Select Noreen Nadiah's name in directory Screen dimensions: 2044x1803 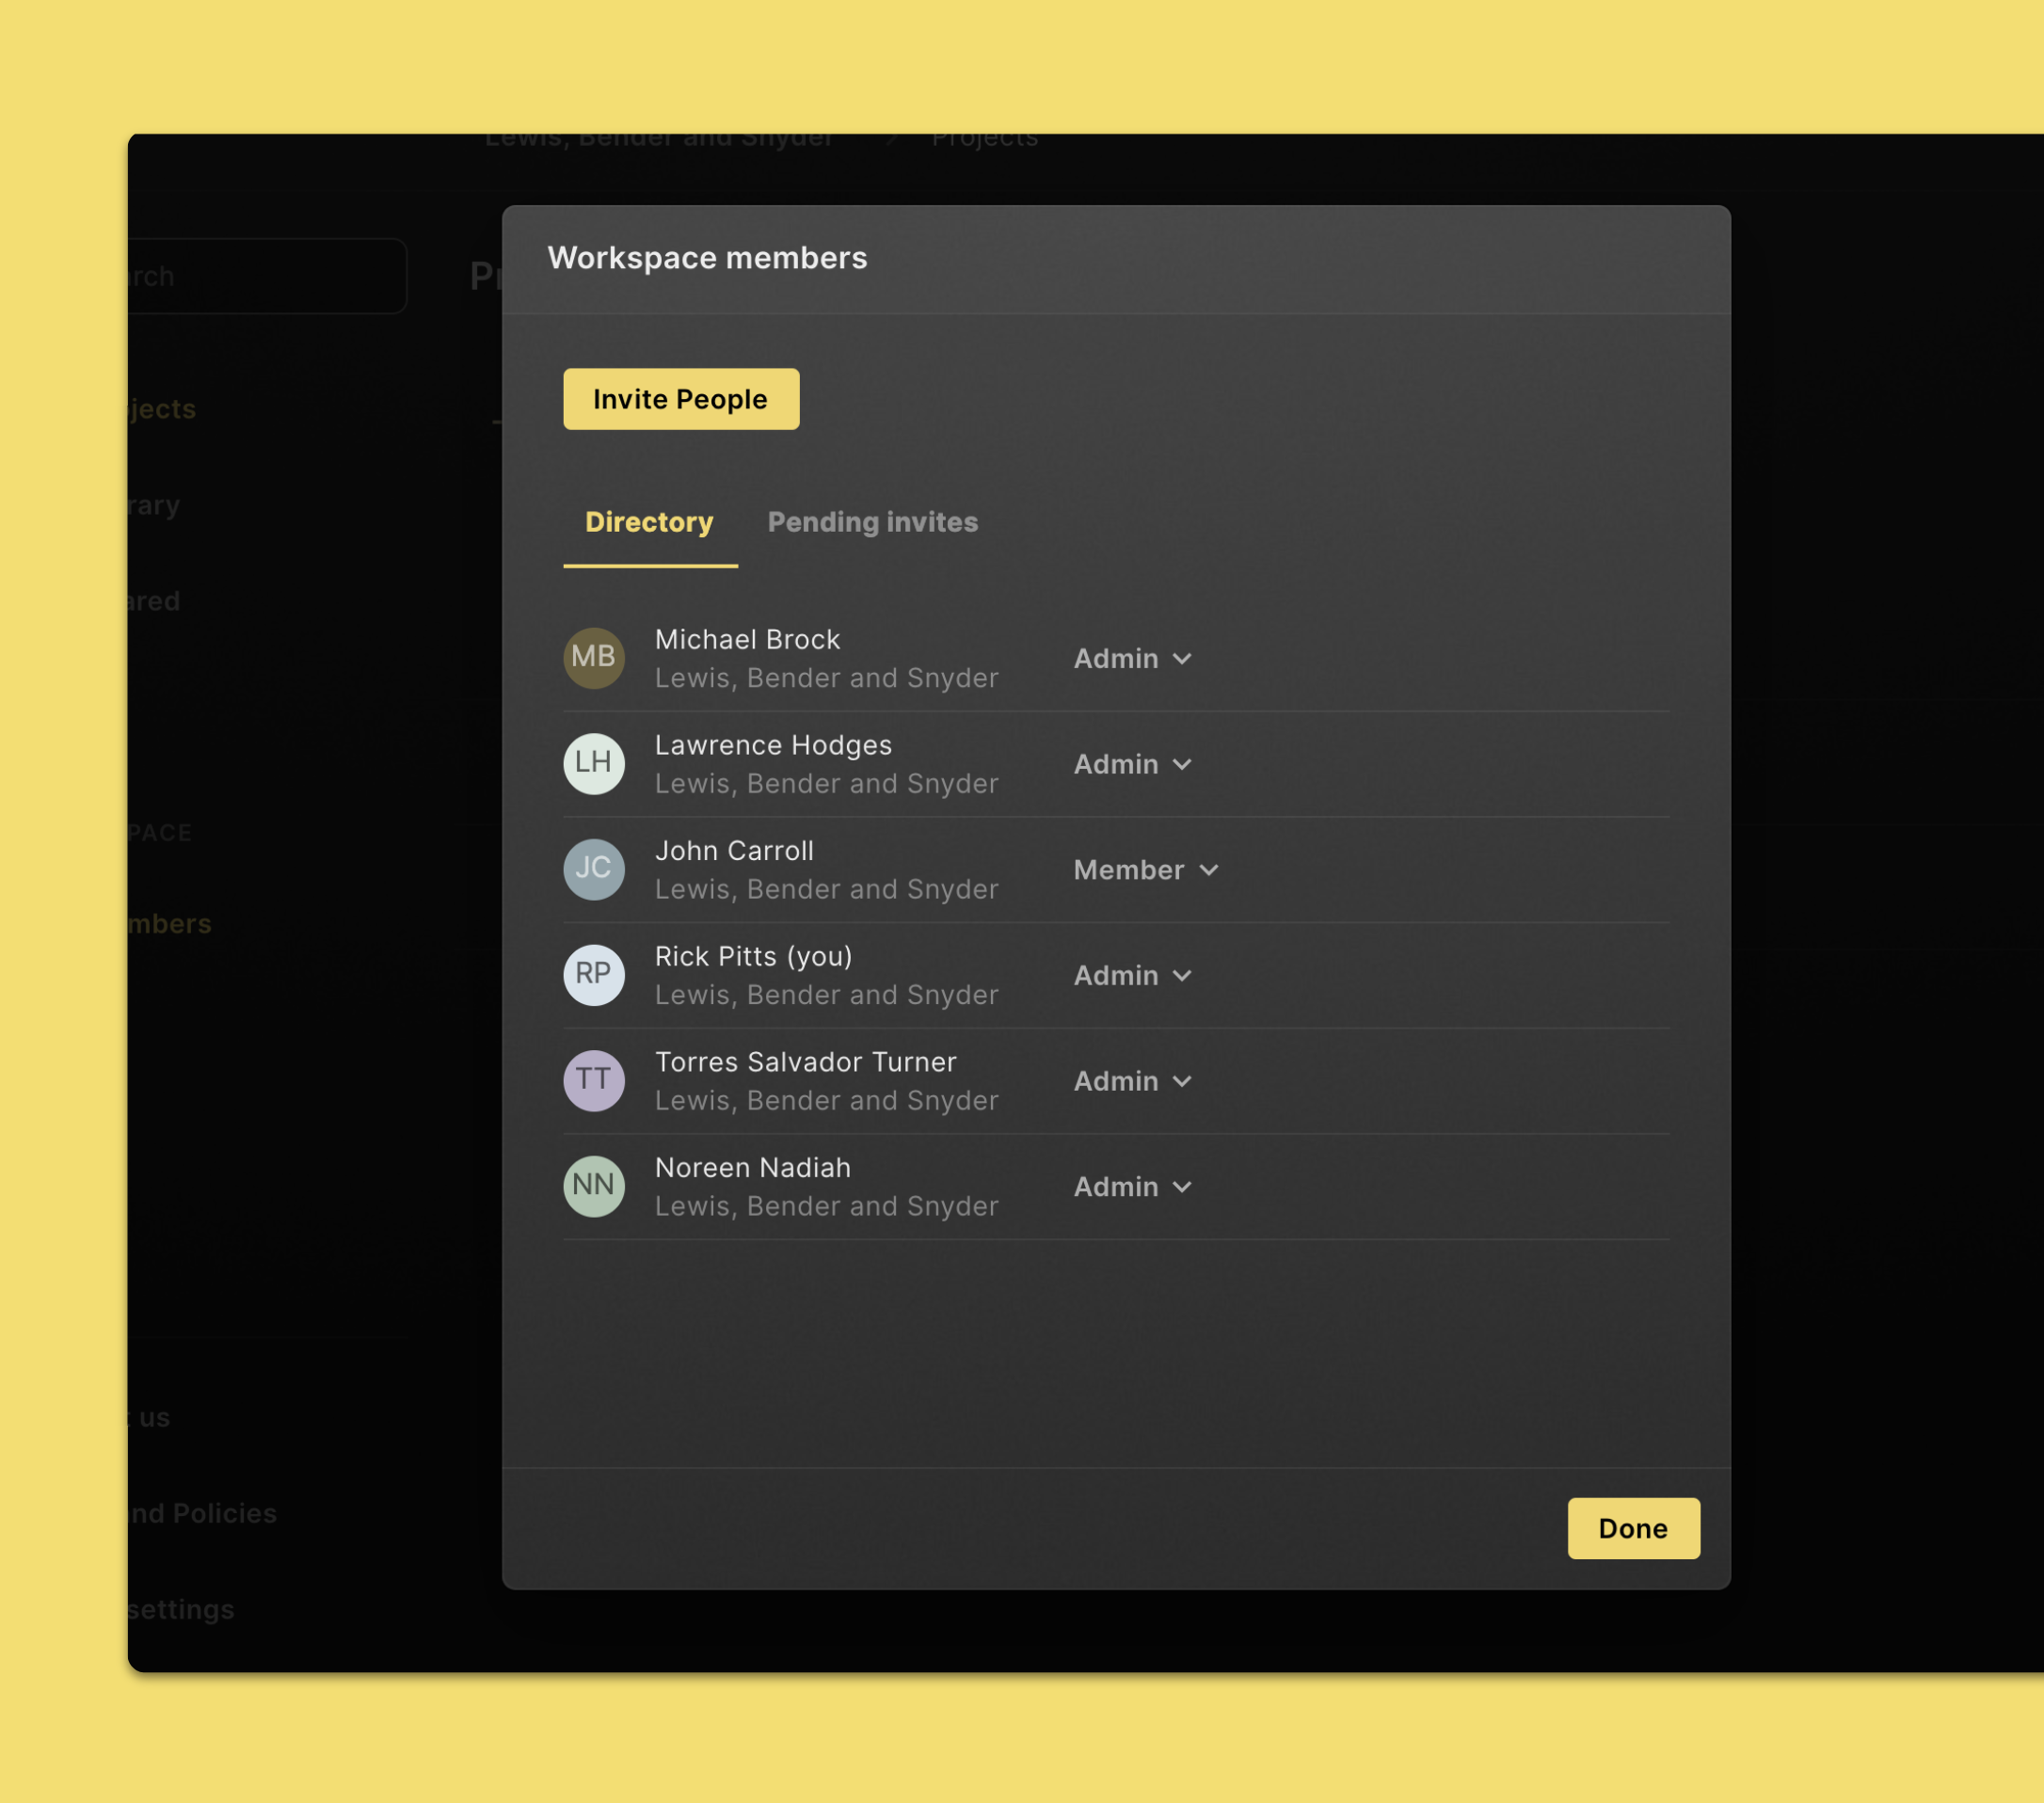tap(753, 1168)
